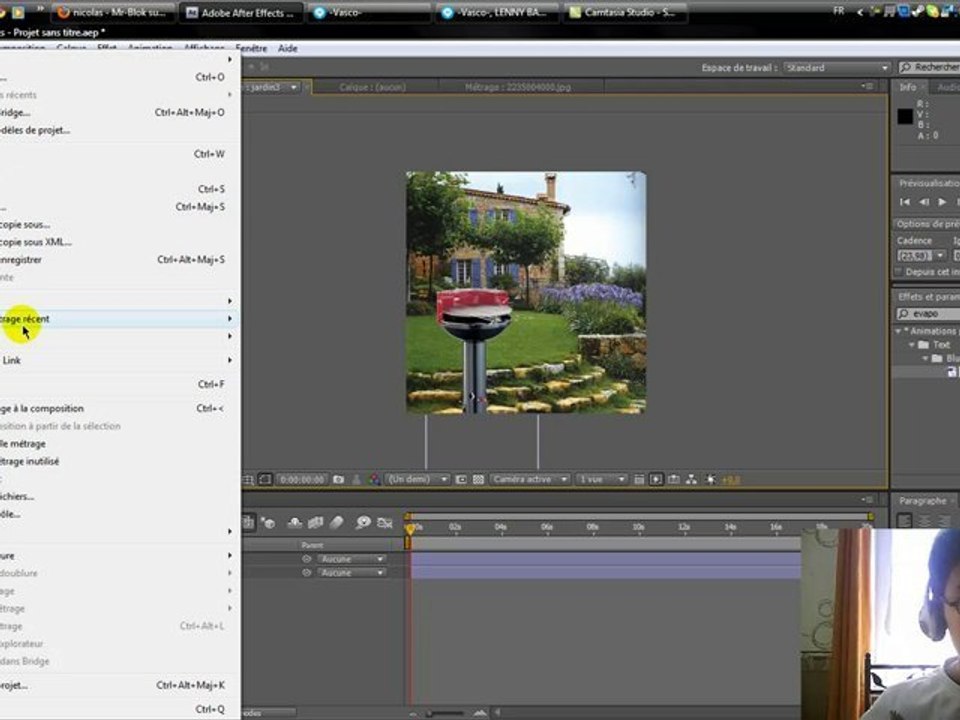
Task: Click the zoom in mountains icon
Action: pyautogui.click(x=480, y=713)
